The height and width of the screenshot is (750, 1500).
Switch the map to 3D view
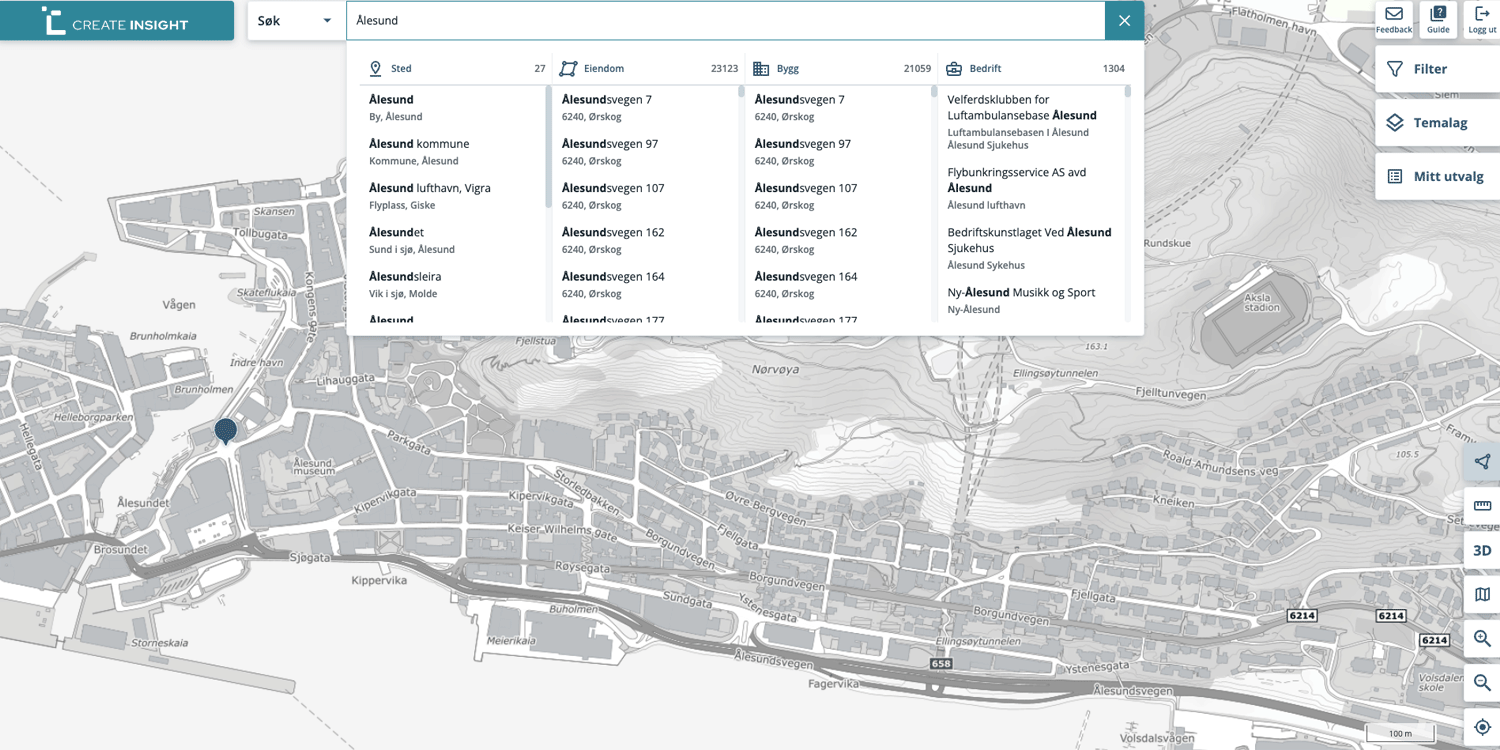point(1482,550)
